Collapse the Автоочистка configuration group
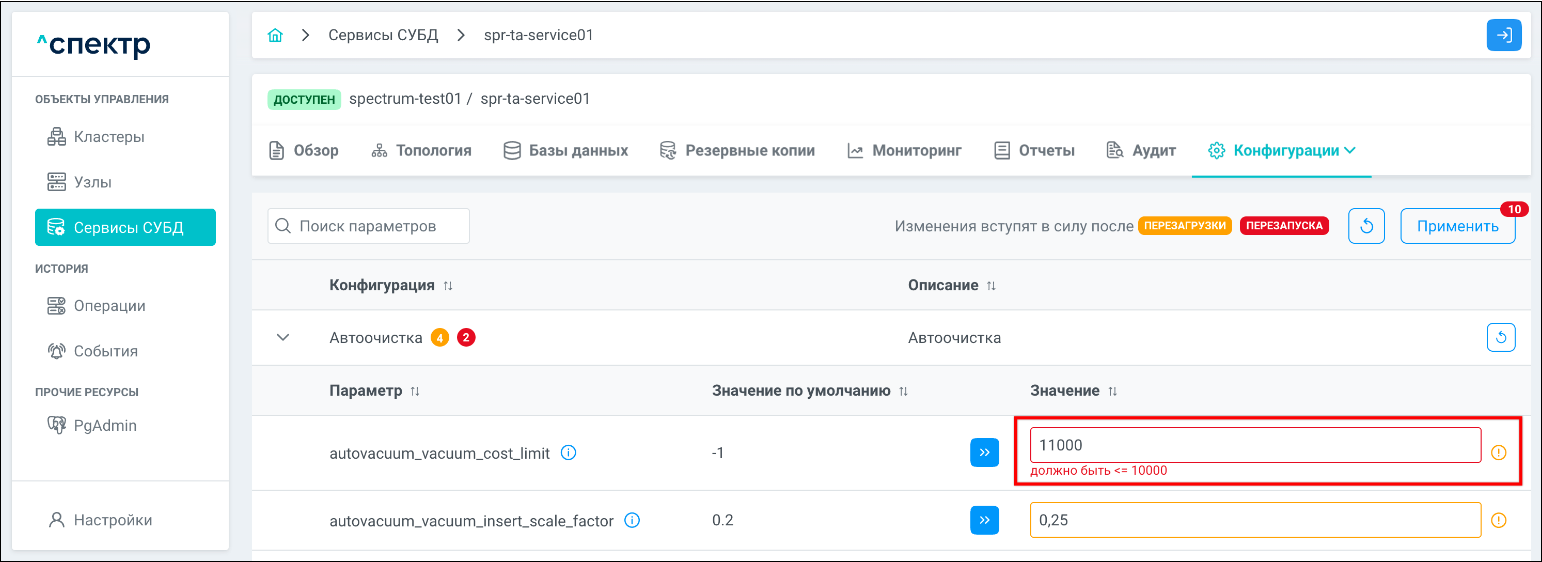The height and width of the screenshot is (562, 1542). tap(283, 338)
